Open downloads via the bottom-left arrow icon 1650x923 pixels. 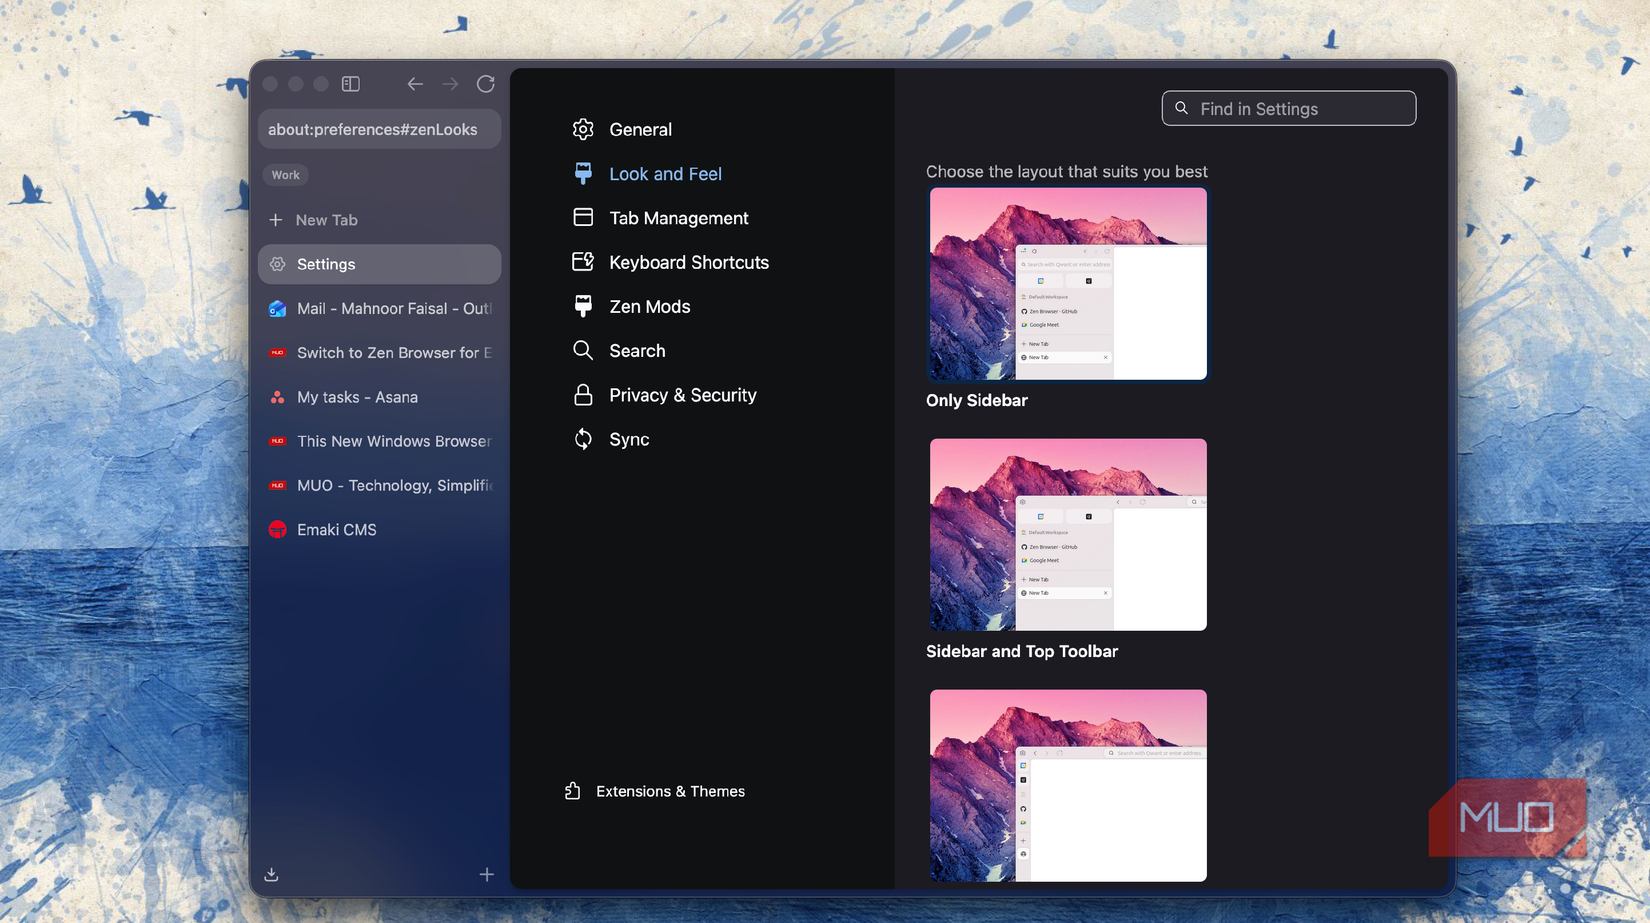[x=271, y=873]
